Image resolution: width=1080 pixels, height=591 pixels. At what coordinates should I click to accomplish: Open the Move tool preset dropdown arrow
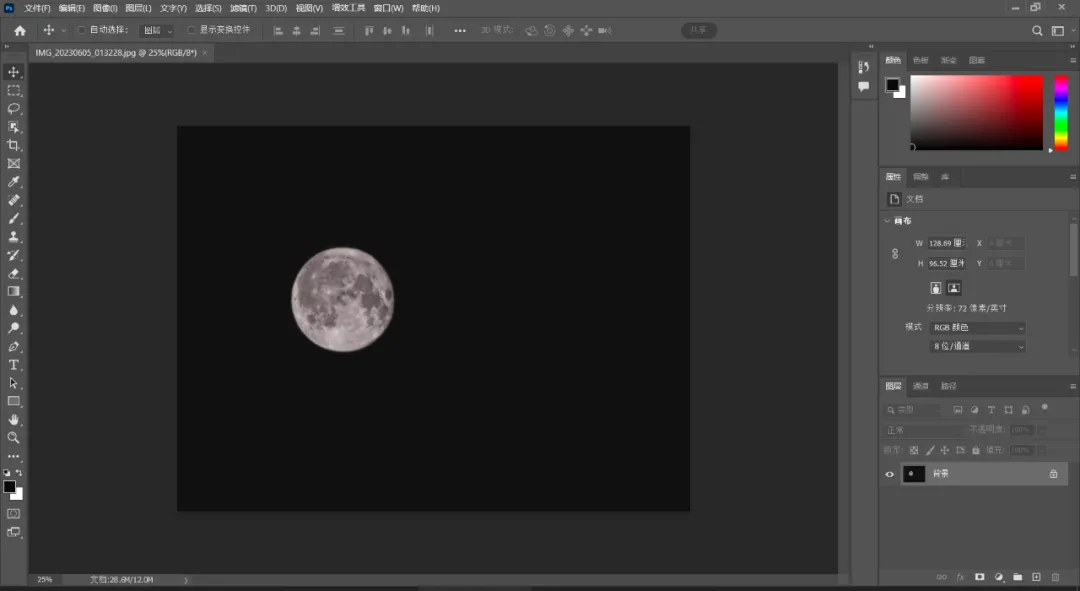point(64,30)
